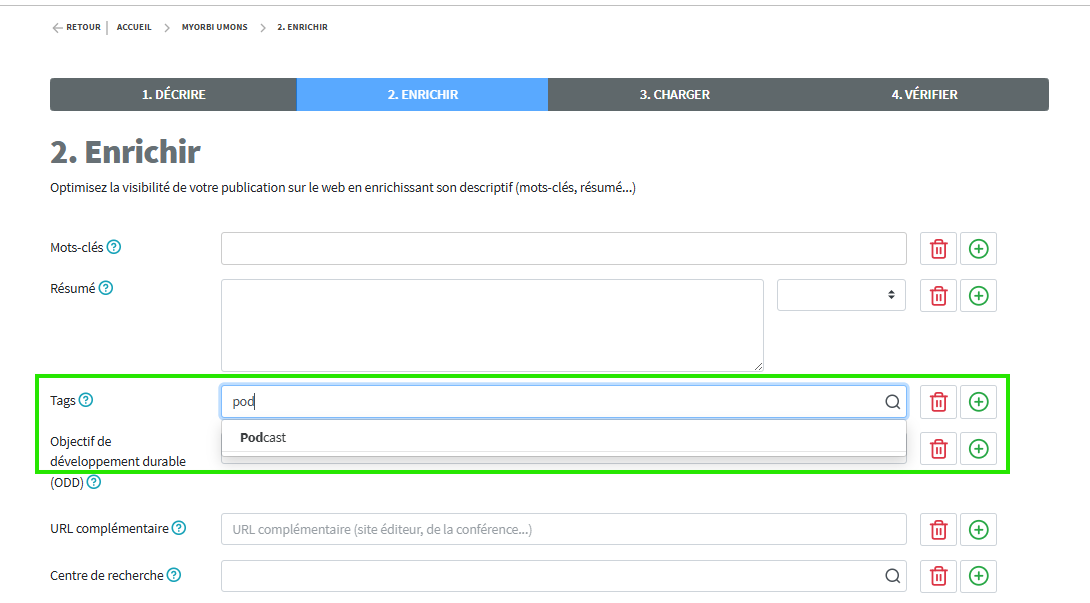Focus the URL complémentaire input field

coord(563,529)
